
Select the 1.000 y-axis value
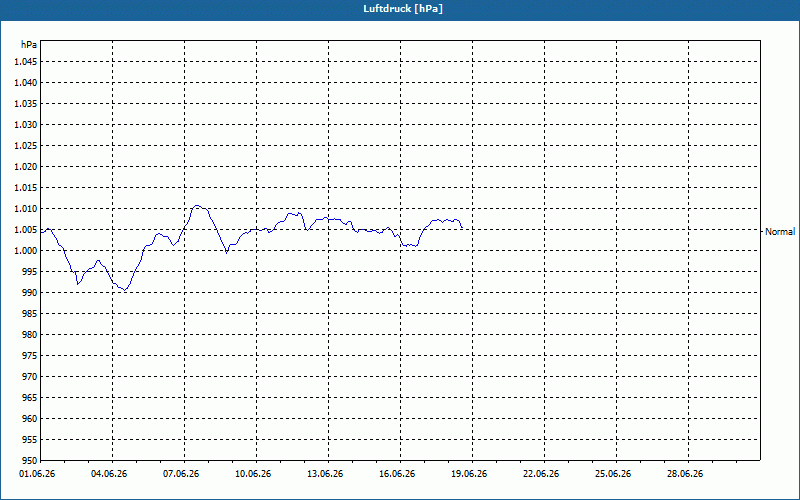(x=26, y=251)
